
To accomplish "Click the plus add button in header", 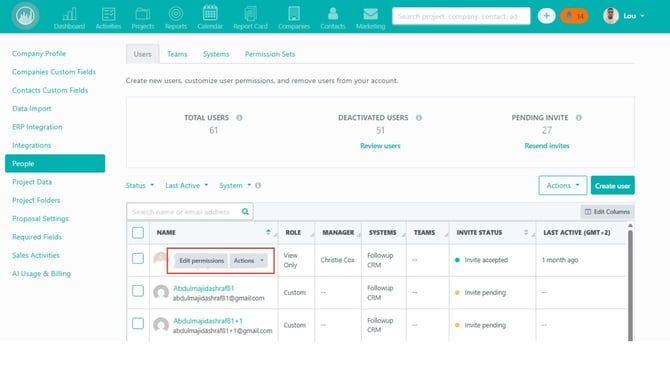I will coord(546,16).
